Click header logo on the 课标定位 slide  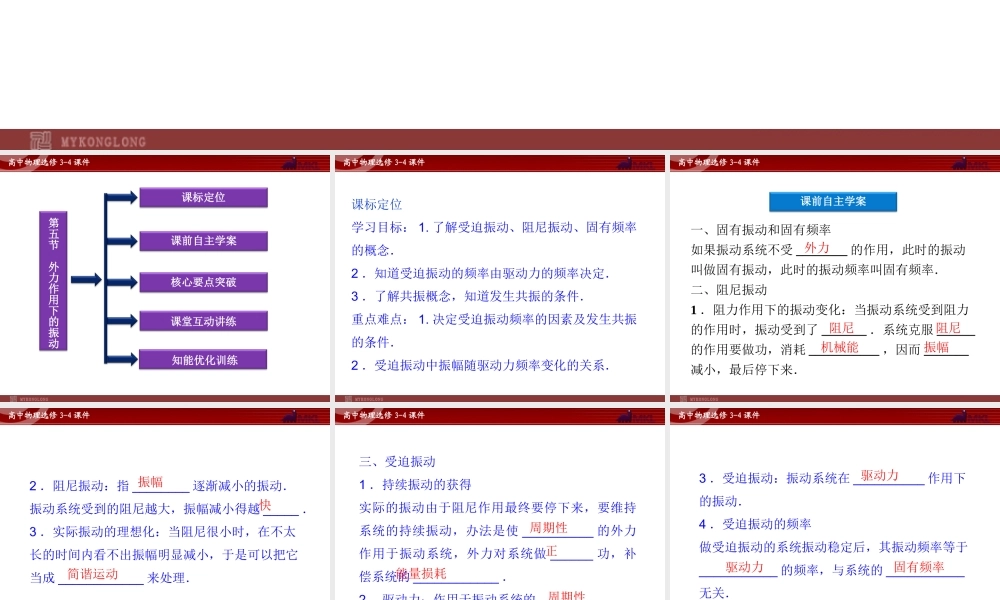pos(634,163)
